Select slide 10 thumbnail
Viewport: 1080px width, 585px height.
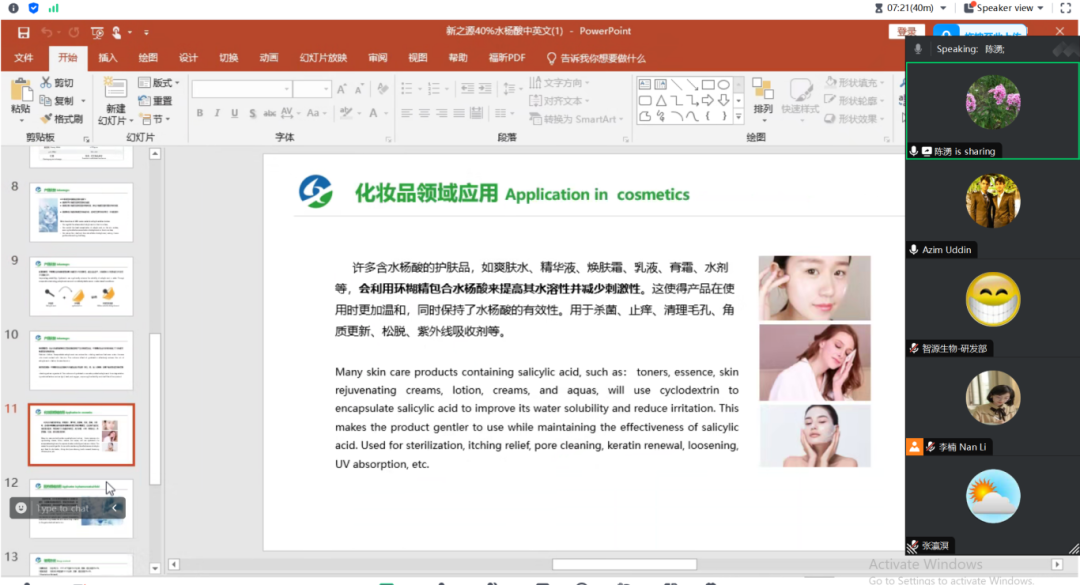(x=81, y=360)
